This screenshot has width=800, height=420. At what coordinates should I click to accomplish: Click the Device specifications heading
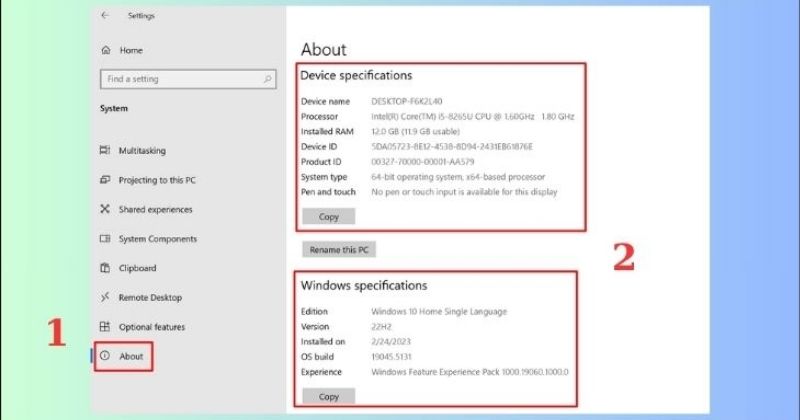[x=356, y=76]
